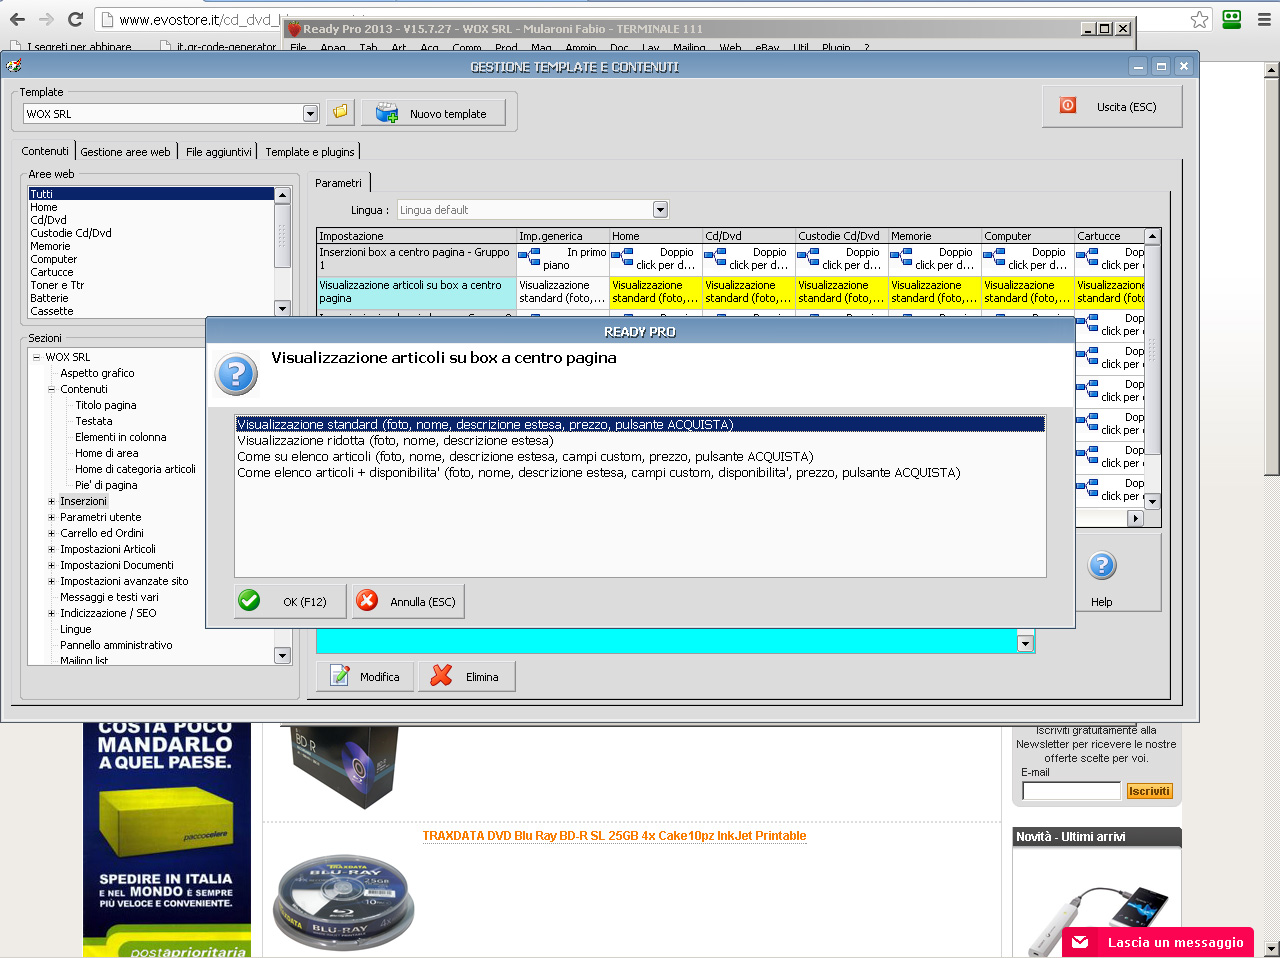Click the tree icon in Memorie column first row
This screenshot has width=1280, height=958.
point(901,258)
